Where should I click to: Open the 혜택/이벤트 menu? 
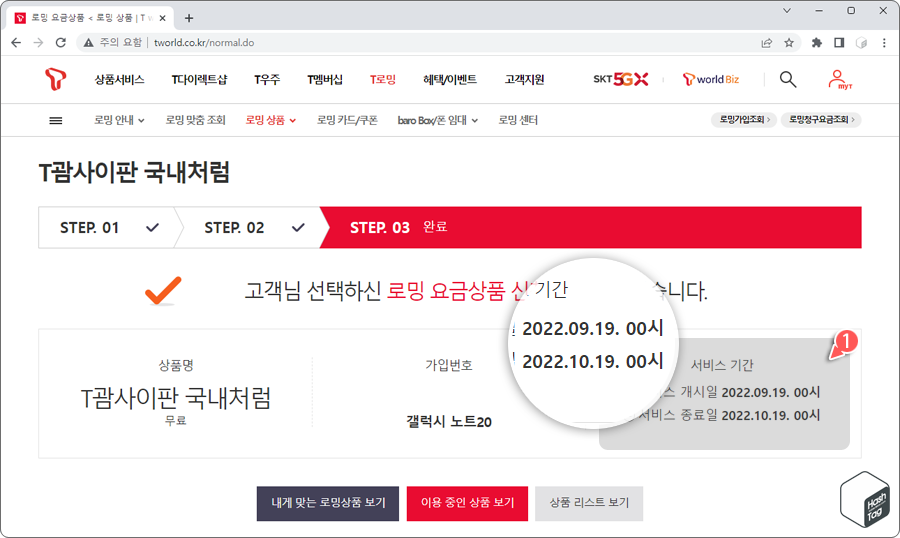450,79
